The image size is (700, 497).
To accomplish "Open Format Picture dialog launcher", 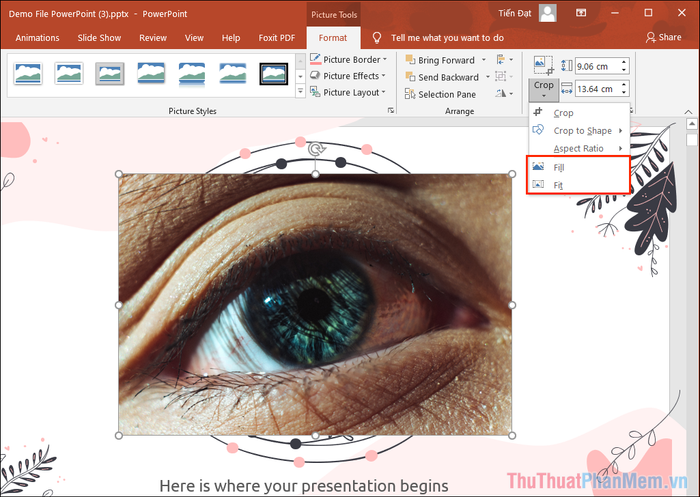I will (x=391, y=110).
